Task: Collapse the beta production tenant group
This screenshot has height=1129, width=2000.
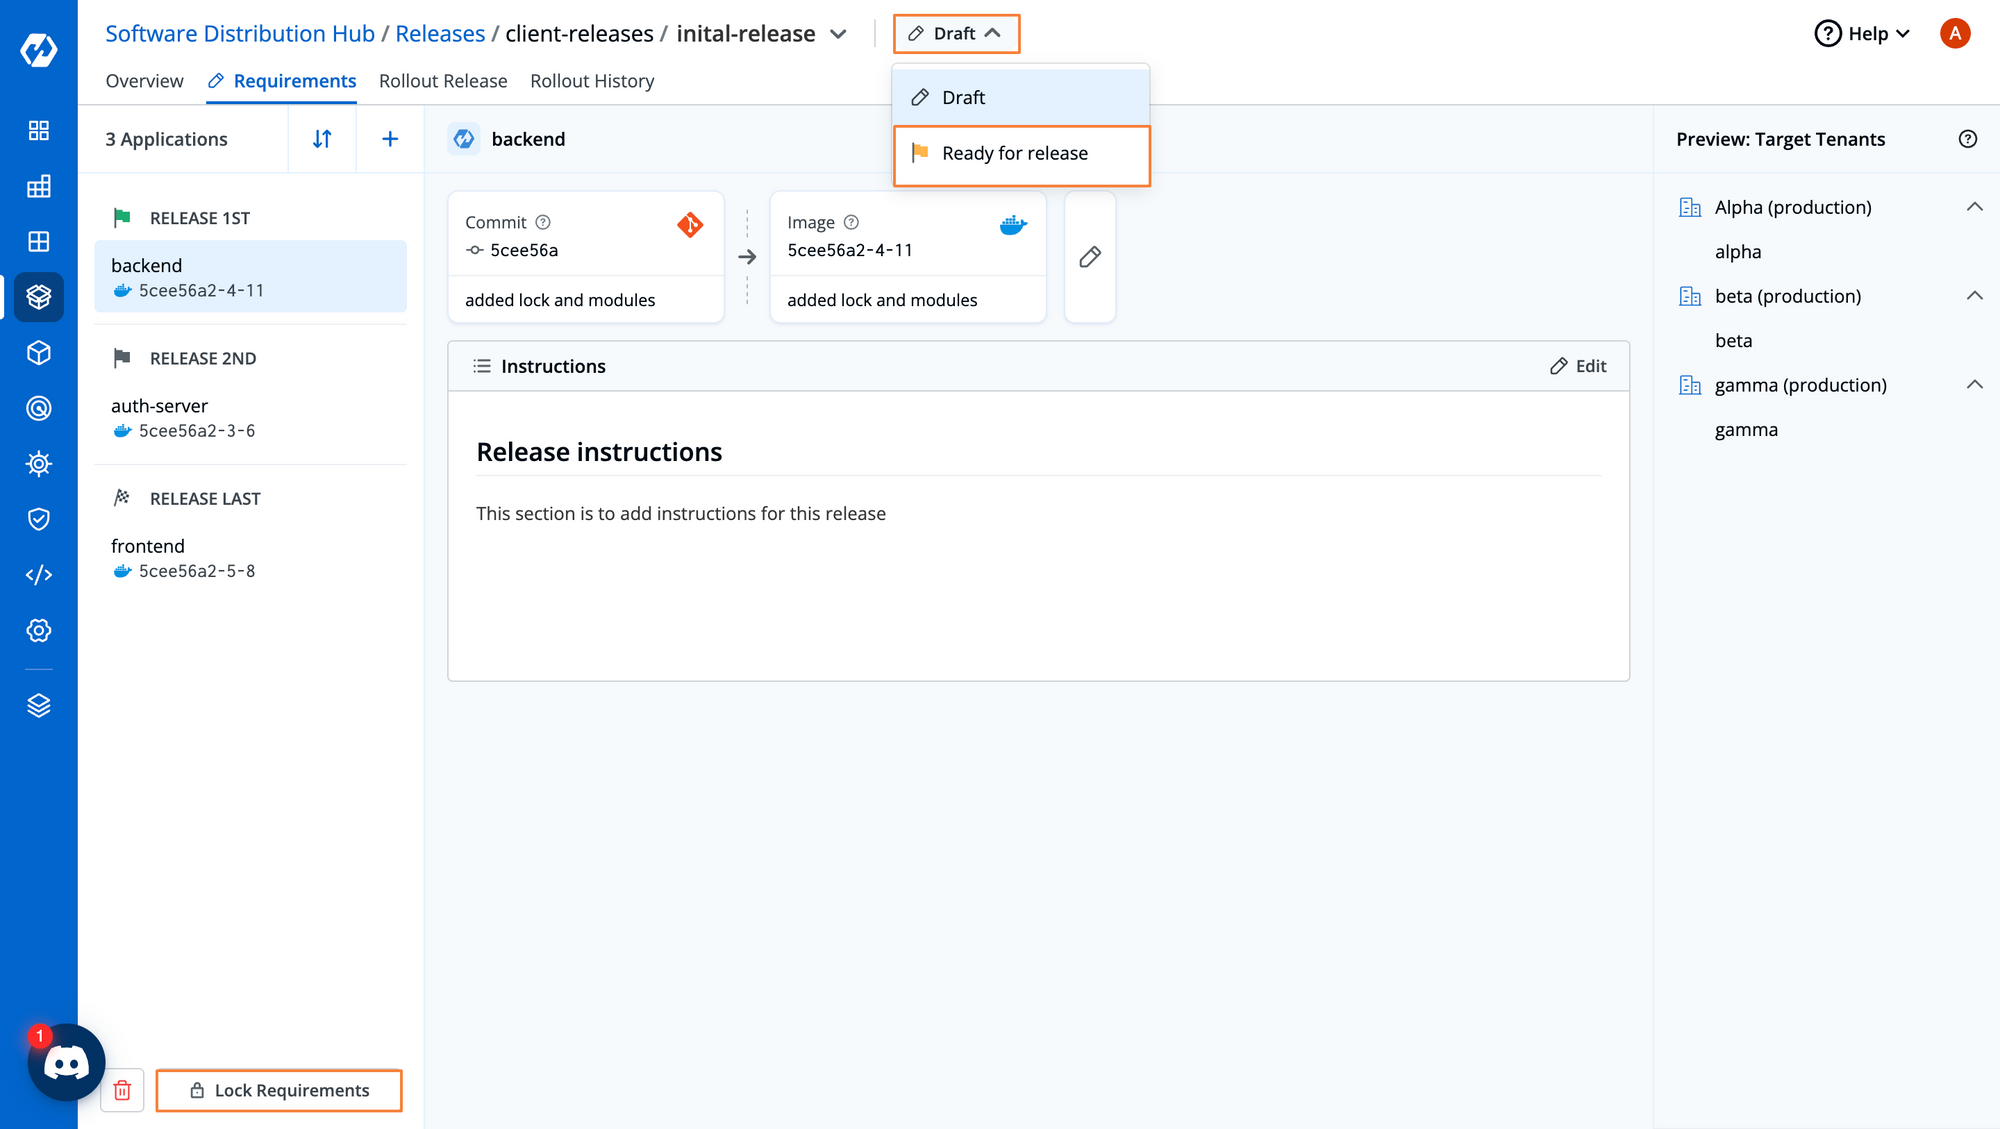Action: click(x=1974, y=295)
